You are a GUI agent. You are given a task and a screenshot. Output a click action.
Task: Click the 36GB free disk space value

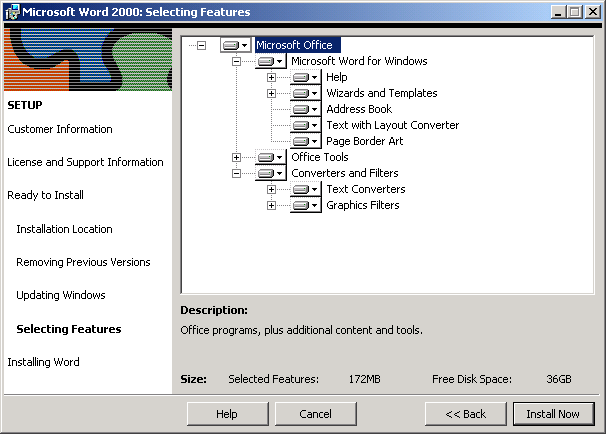click(559, 379)
